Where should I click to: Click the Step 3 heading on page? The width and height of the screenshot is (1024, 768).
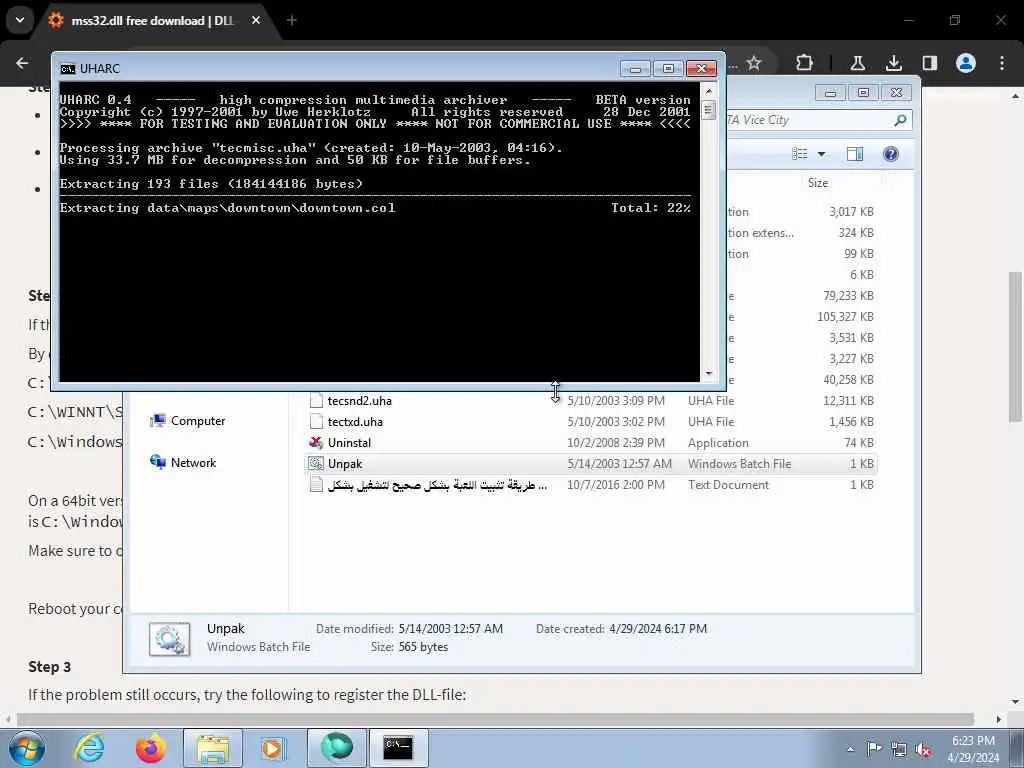click(x=49, y=667)
